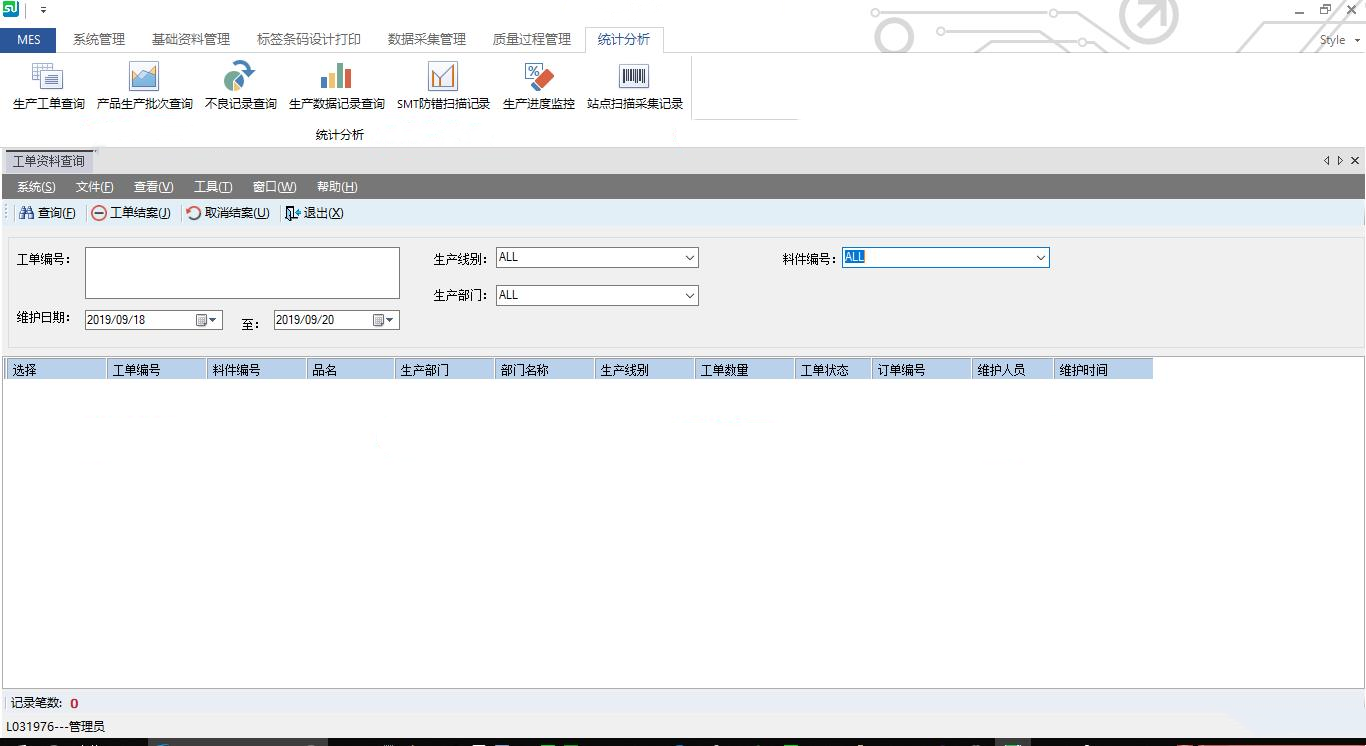
Task: Open calendar for start date 2019/09/18
Action: pyautogui.click(x=206, y=320)
